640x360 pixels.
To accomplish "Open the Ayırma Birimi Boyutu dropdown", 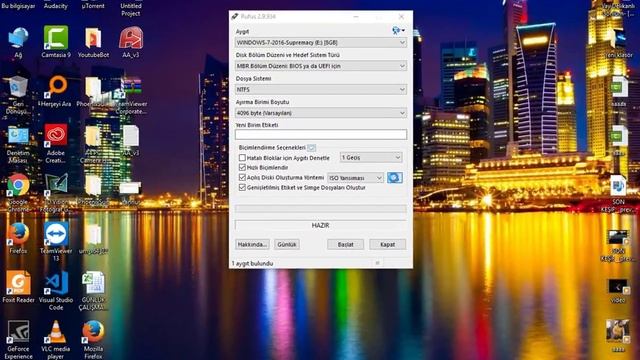I will coord(321,113).
